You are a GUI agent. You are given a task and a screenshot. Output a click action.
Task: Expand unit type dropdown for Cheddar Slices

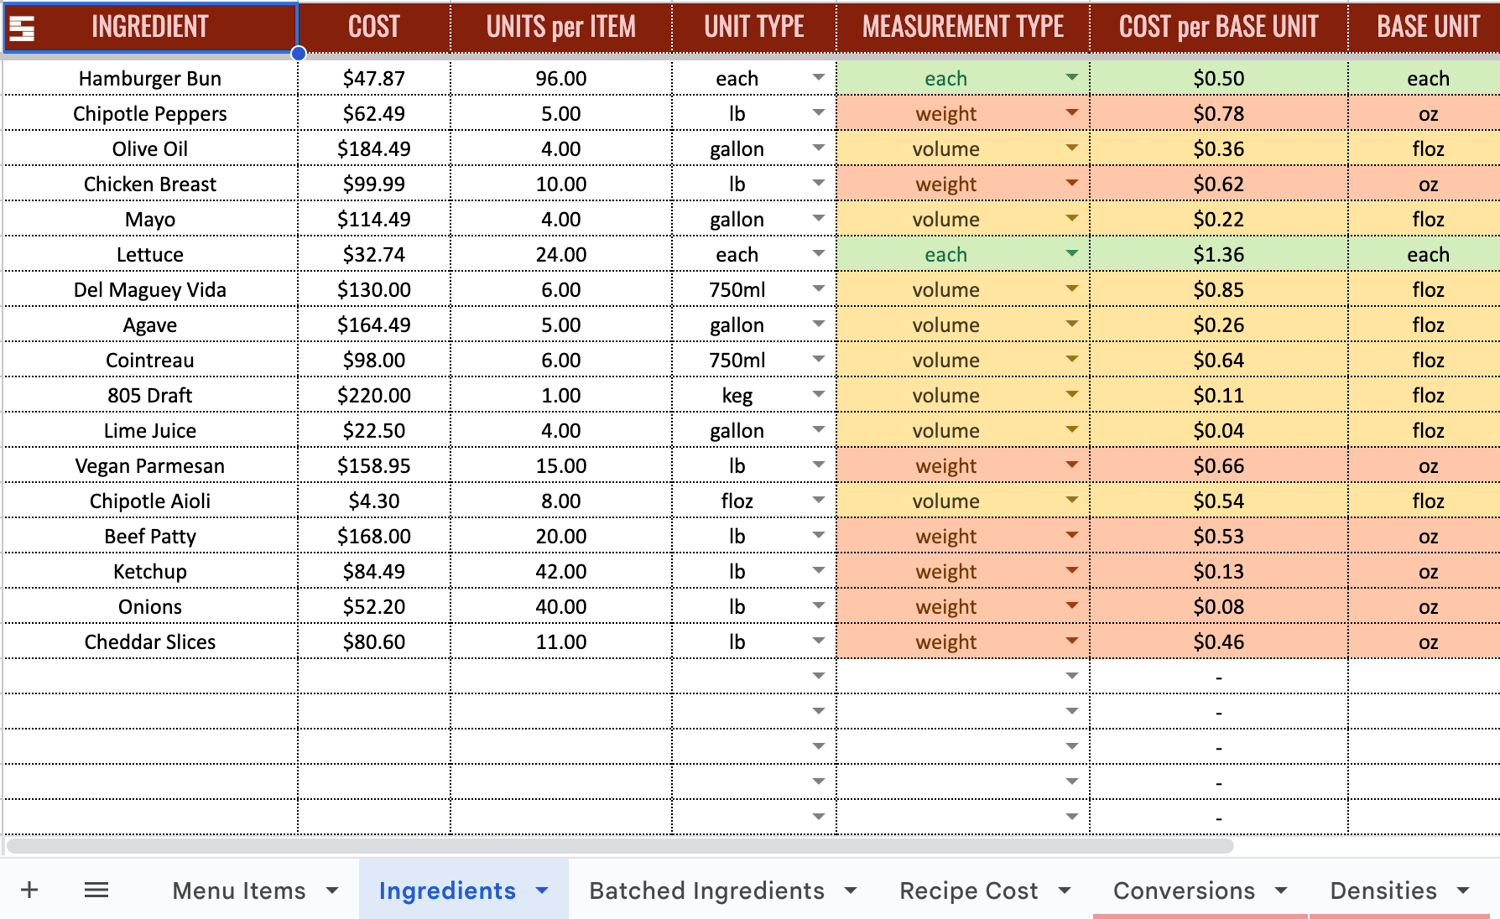click(818, 641)
